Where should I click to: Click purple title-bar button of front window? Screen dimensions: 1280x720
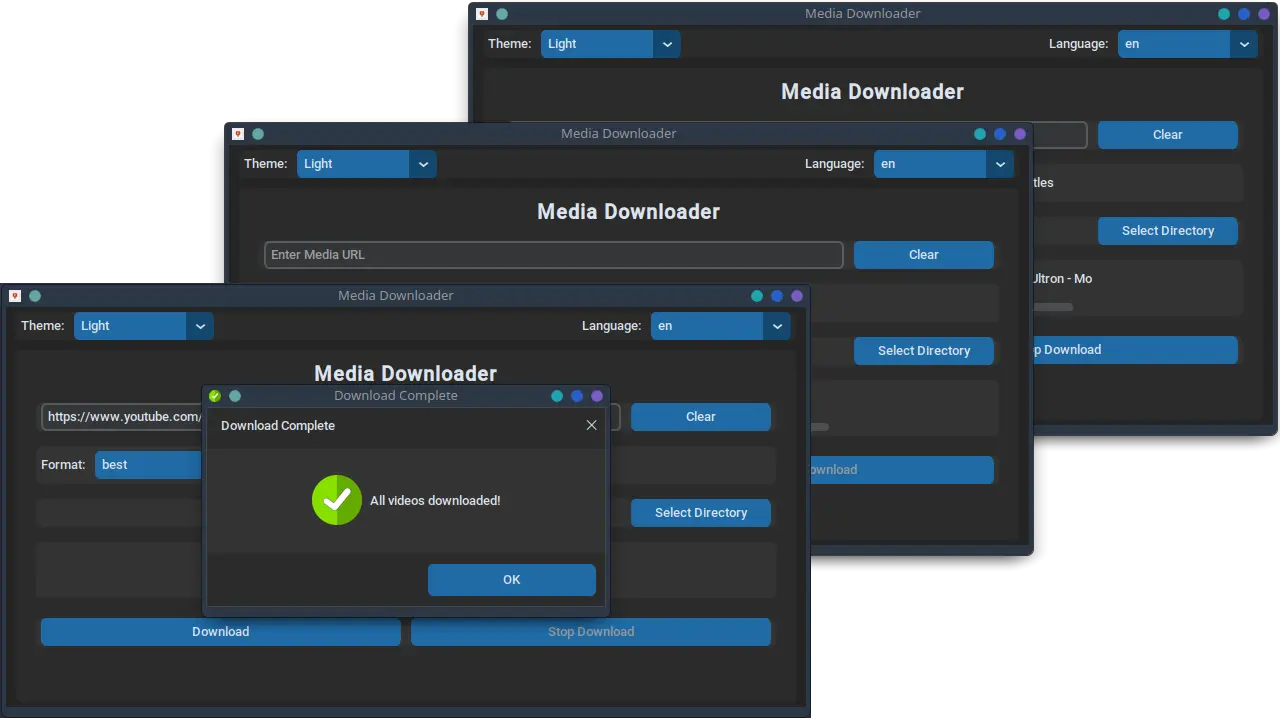point(797,296)
